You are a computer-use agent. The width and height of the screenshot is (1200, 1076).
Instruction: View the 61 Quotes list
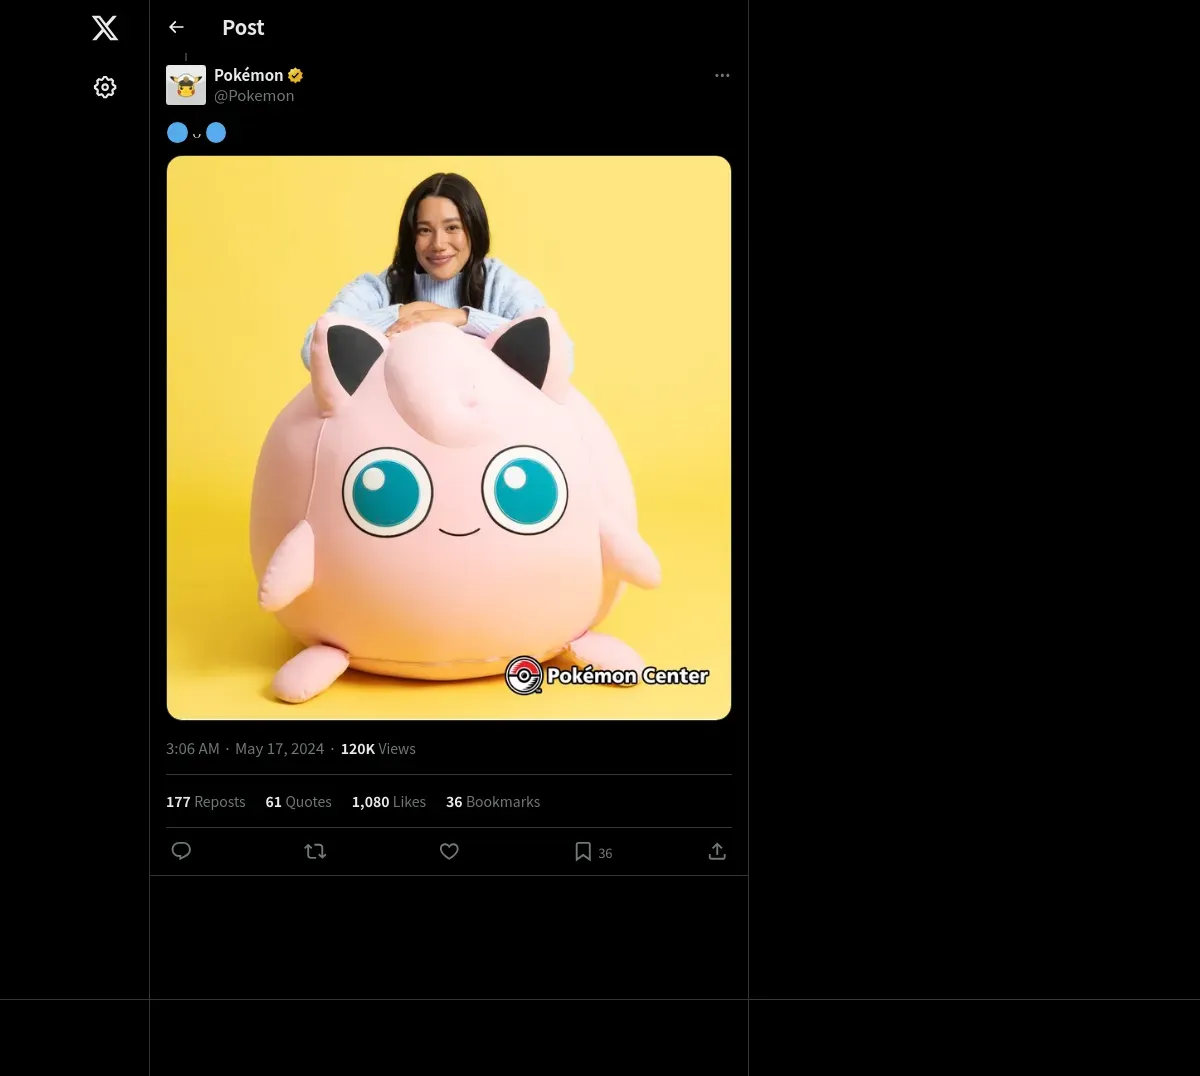(298, 802)
